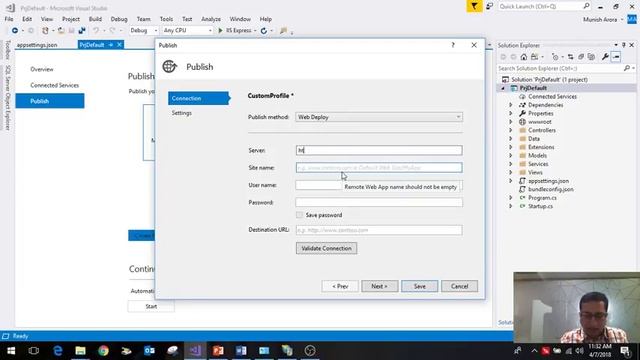This screenshot has width=640, height=360.
Task: Click the Open File toolbar icon
Action: 61,31
